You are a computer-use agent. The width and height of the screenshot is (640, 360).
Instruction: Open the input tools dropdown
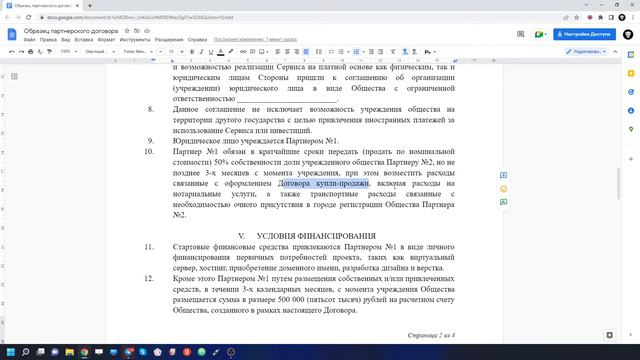click(430, 52)
